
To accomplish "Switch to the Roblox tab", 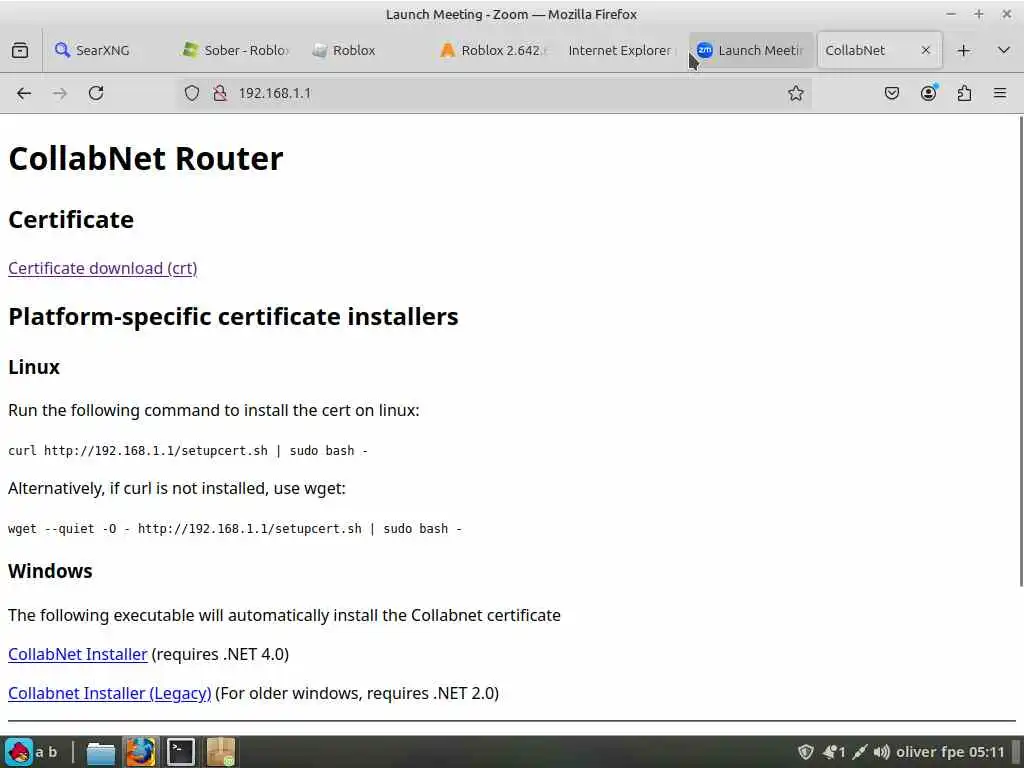I will [366, 50].
